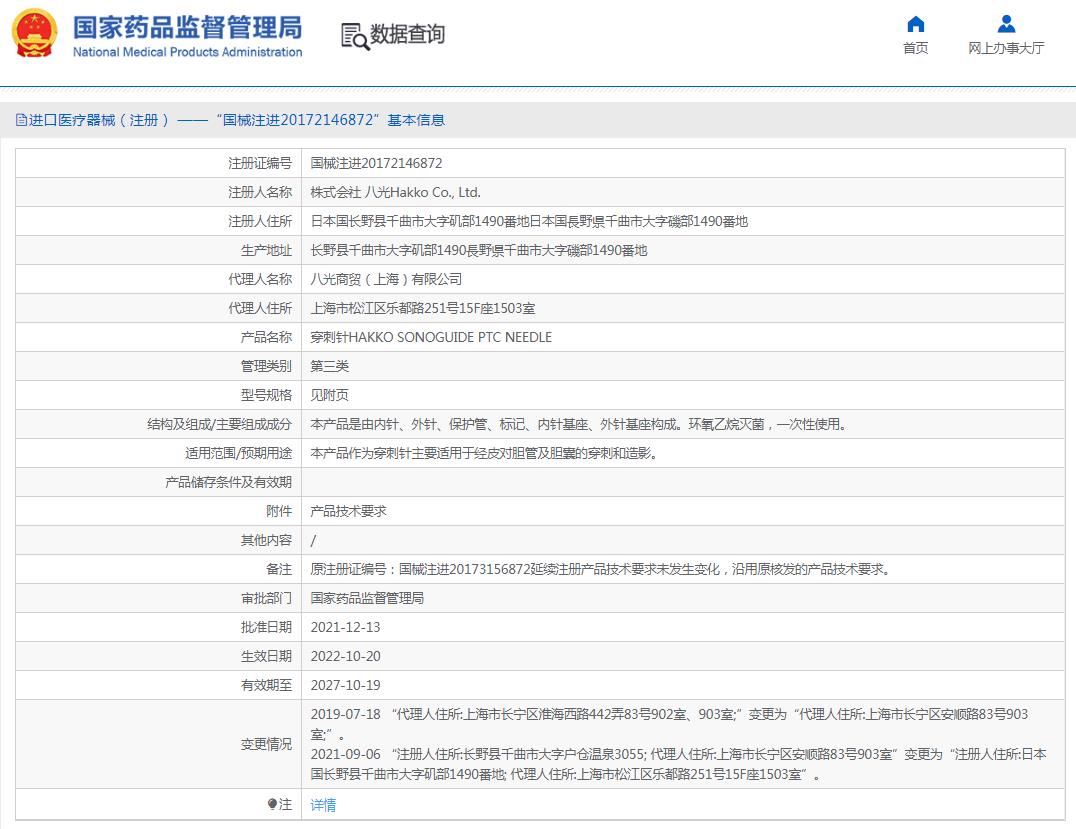Click the 2021-09-06 change record

pyautogui.click(x=678, y=764)
